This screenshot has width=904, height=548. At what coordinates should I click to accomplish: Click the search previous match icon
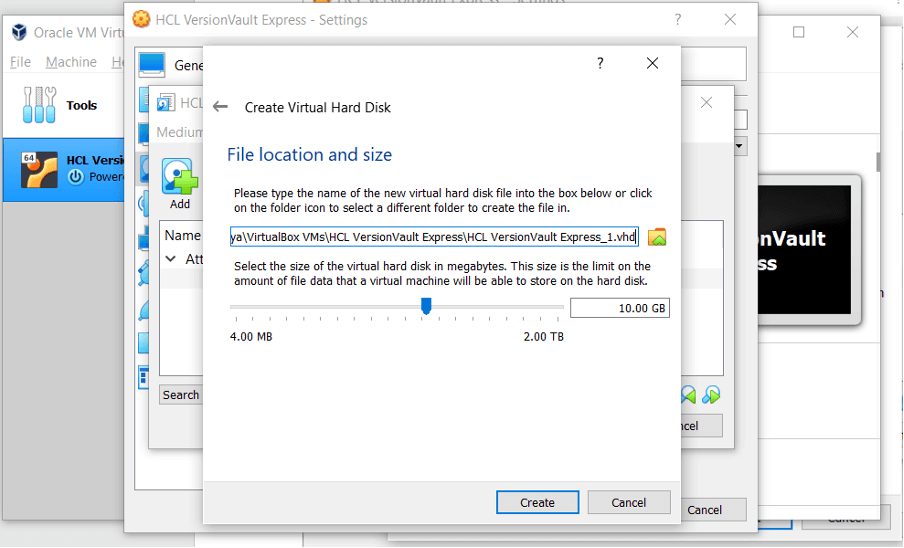pos(688,395)
